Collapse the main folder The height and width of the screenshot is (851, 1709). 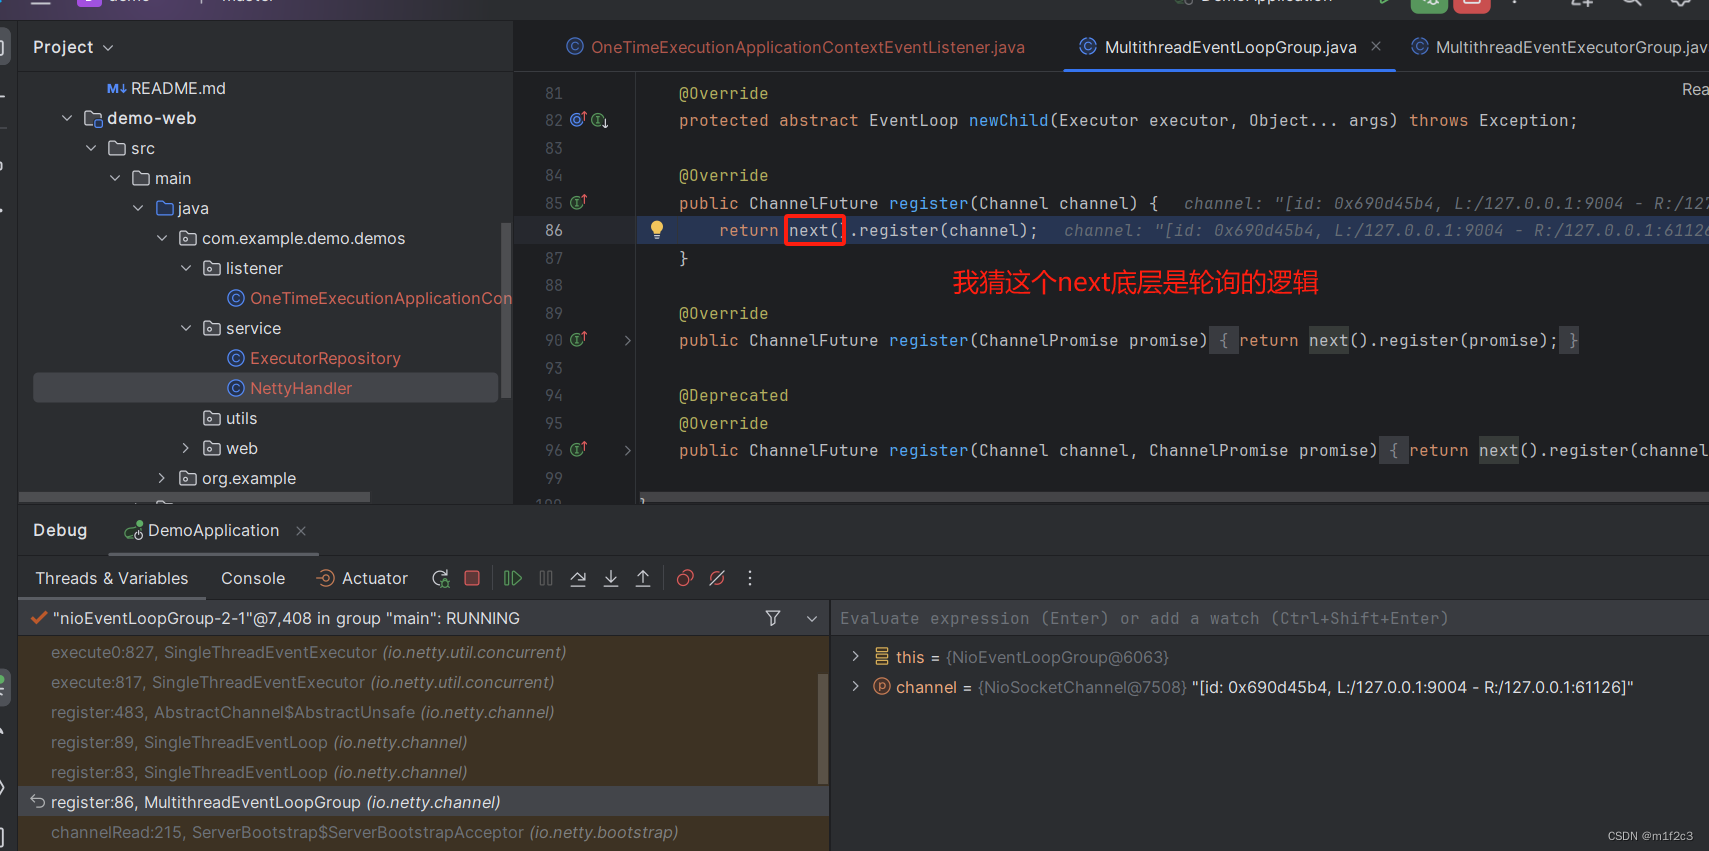[115, 178]
